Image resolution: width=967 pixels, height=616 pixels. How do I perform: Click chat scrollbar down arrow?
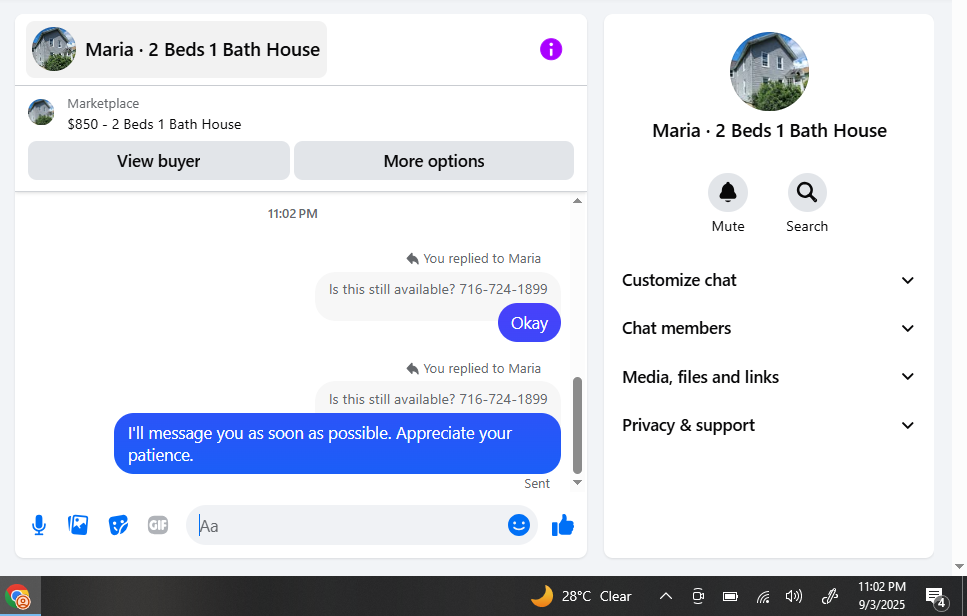click(577, 483)
